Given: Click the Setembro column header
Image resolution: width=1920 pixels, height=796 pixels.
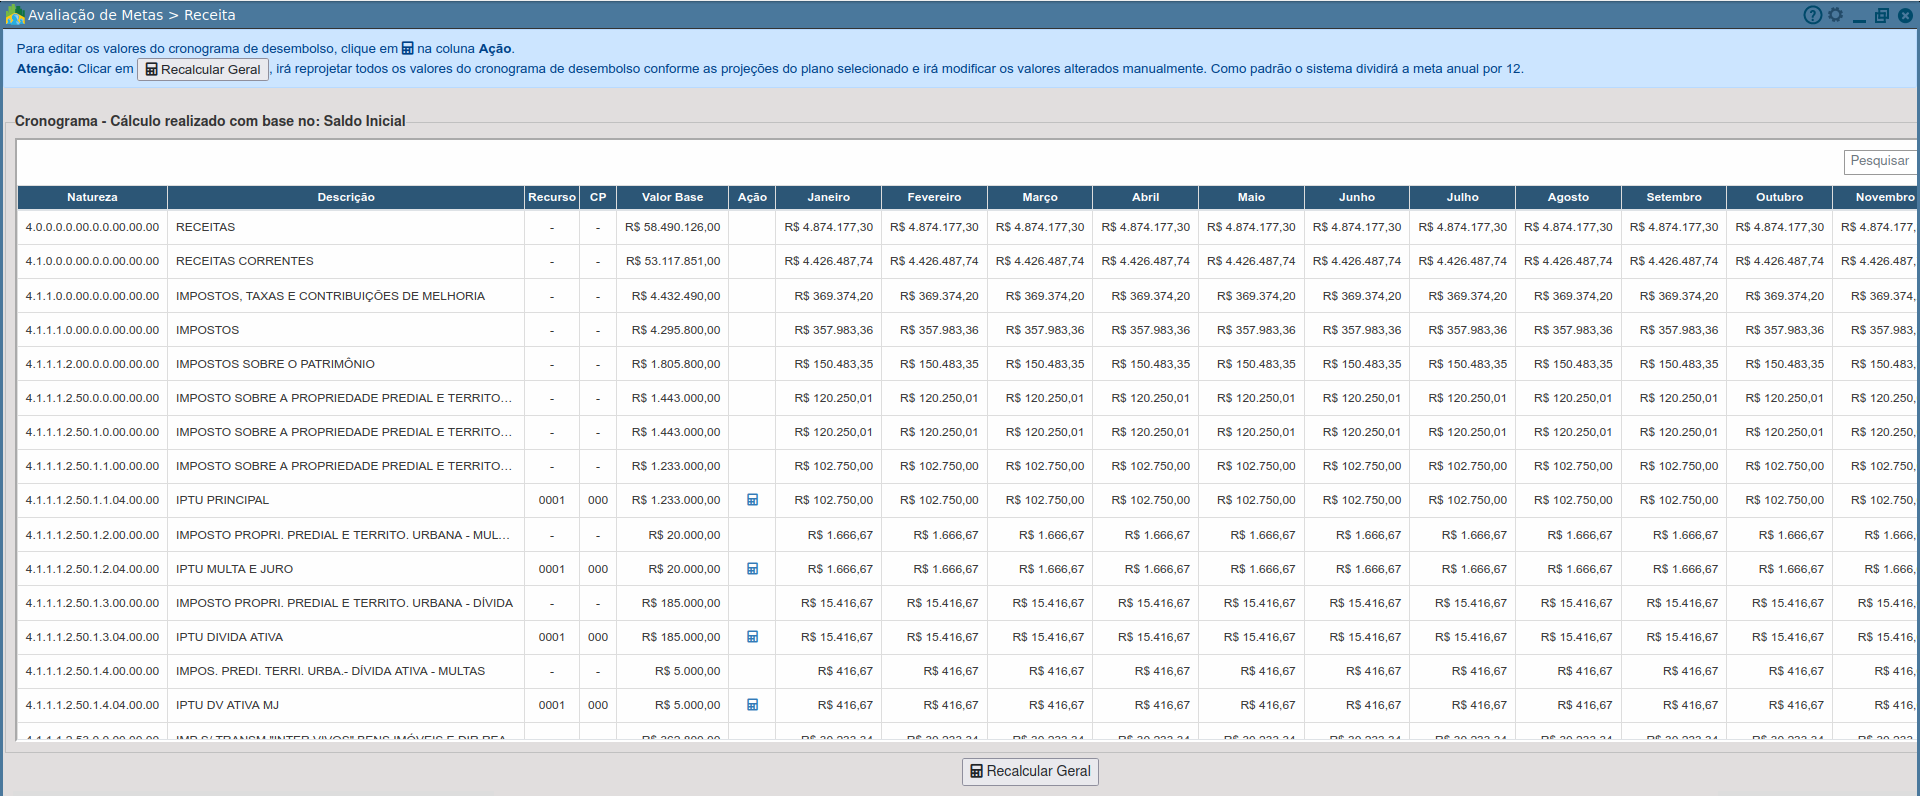Looking at the screenshot, I should click(1673, 197).
